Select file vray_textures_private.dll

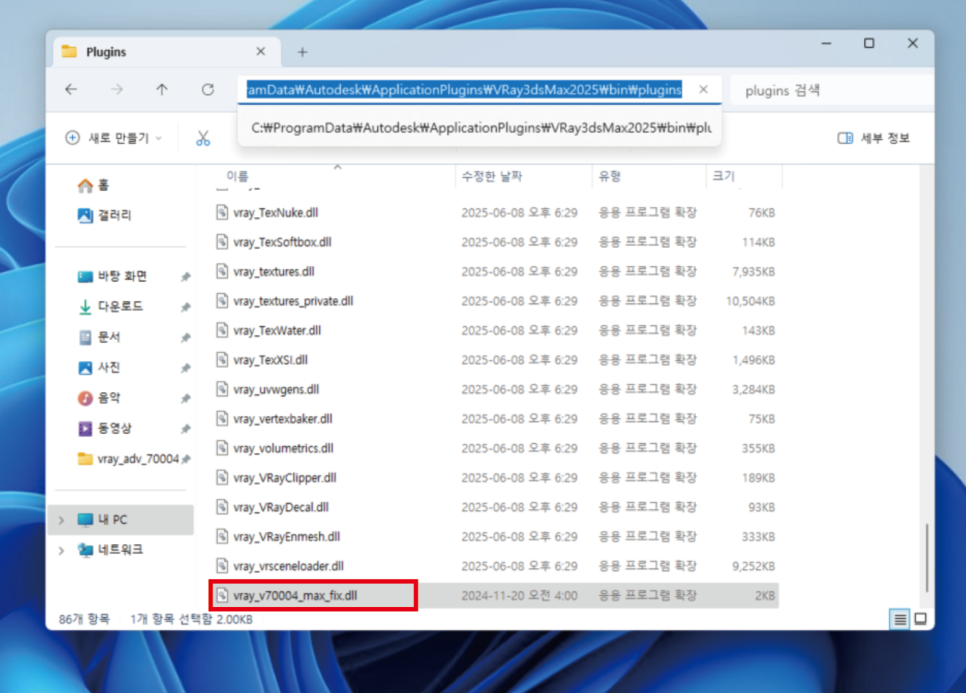(x=293, y=301)
